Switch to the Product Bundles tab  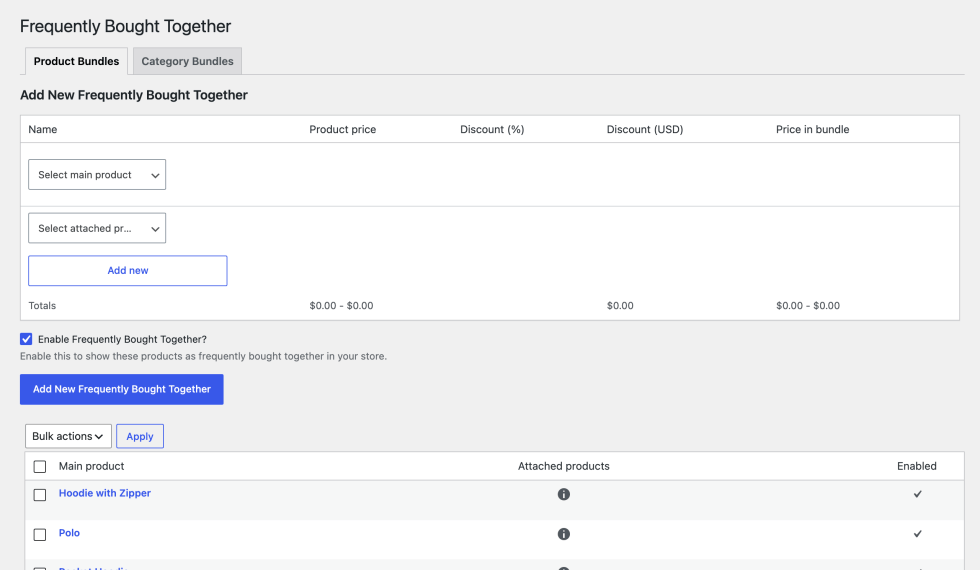76,61
